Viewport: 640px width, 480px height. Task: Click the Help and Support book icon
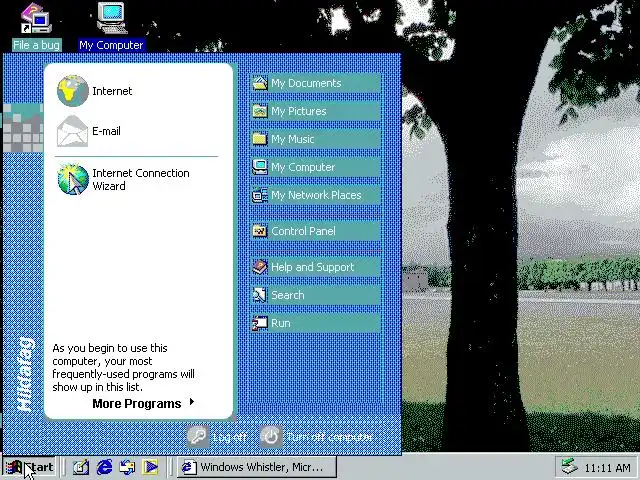(260, 267)
